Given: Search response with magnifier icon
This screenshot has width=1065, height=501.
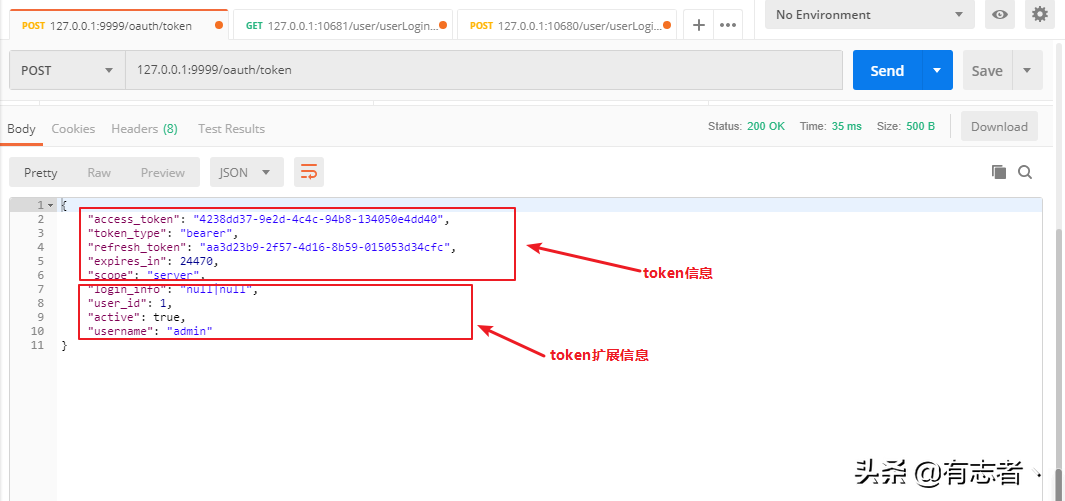Looking at the screenshot, I should [1025, 172].
